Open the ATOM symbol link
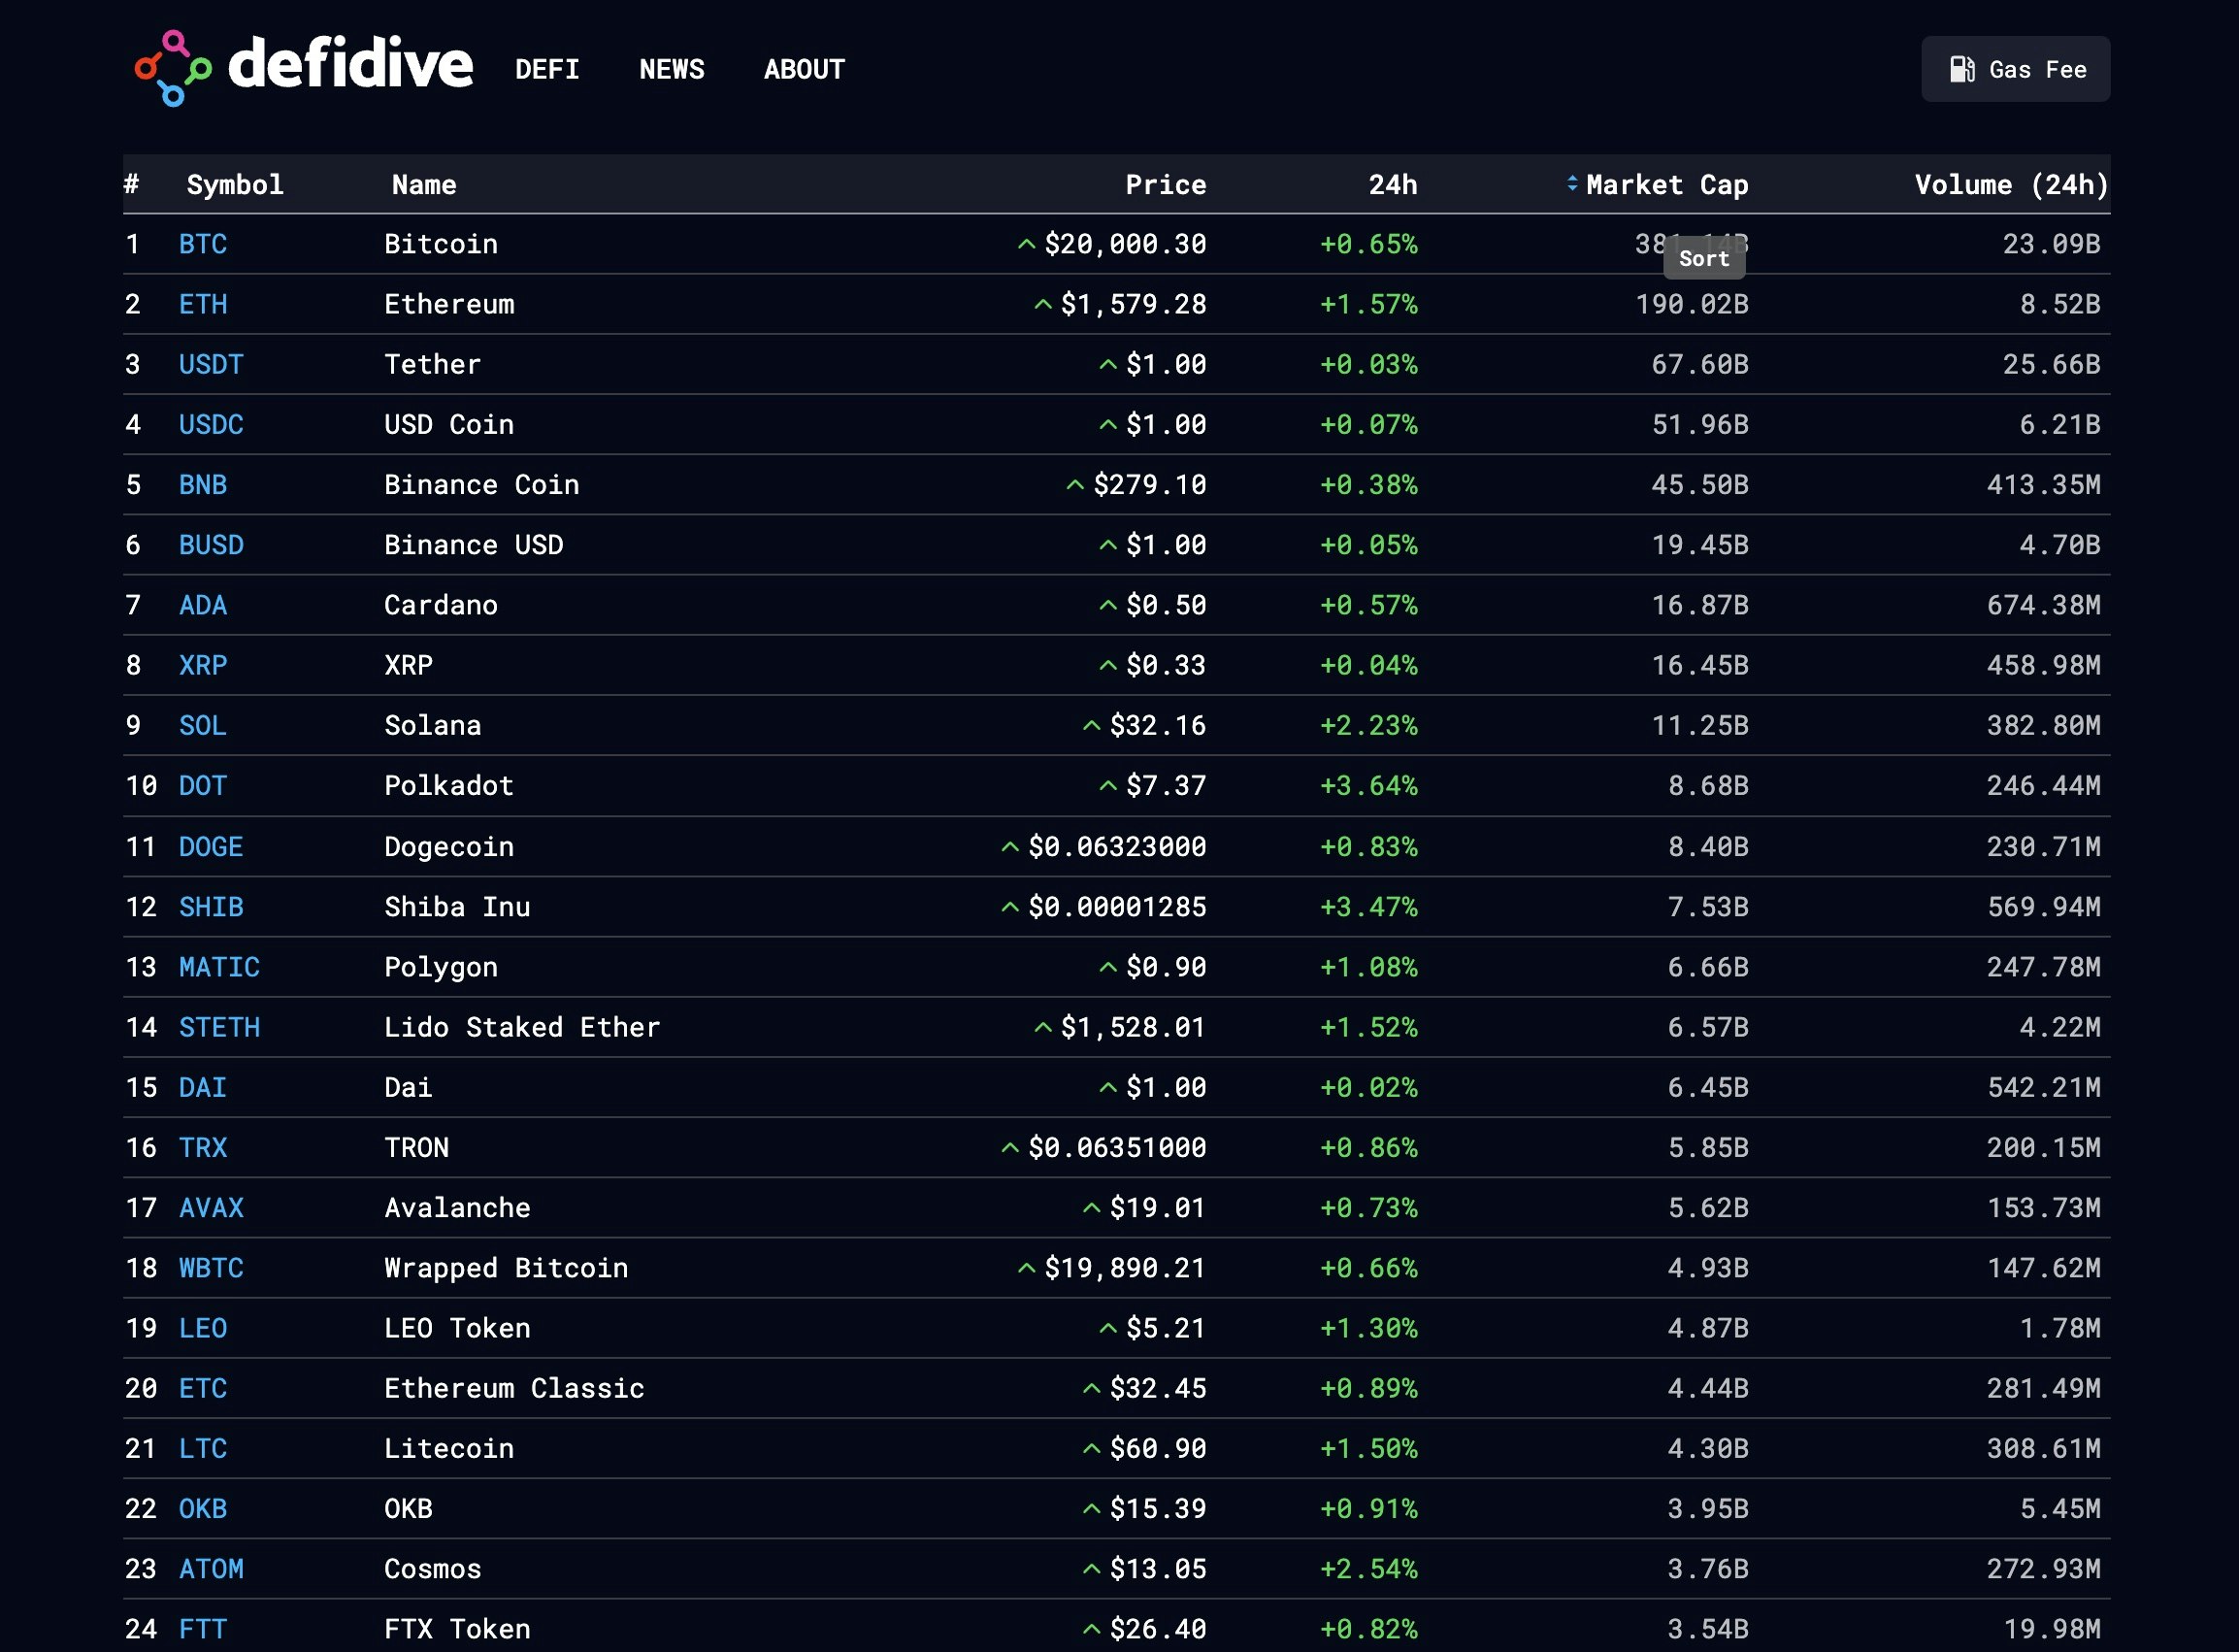 tap(211, 1569)
